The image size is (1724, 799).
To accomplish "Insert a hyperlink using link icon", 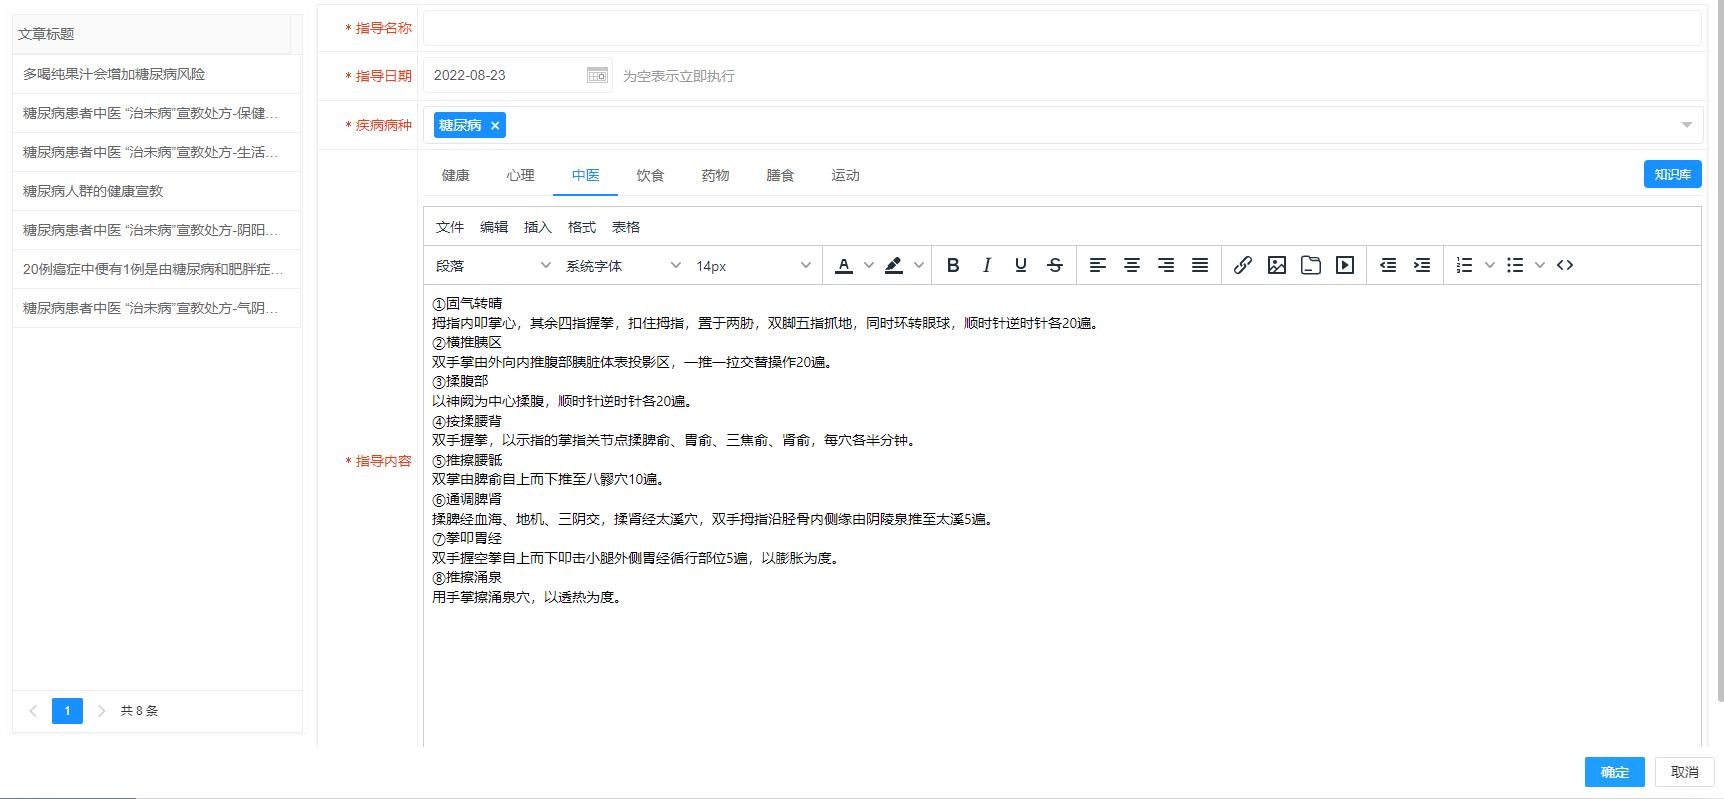I will click(1242, 265).
